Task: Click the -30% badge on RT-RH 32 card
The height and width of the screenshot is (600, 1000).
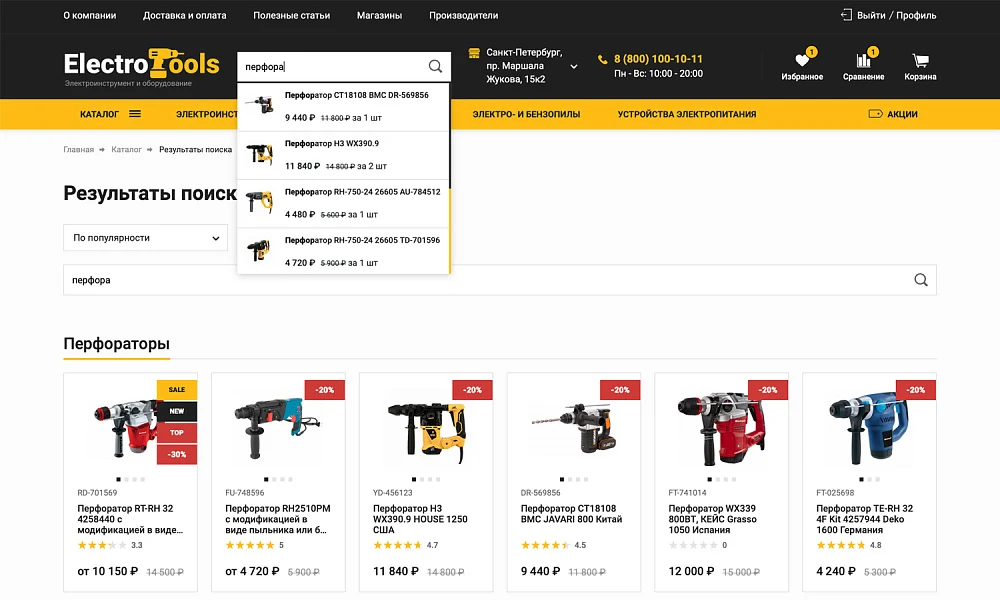Action: point(177,455)
